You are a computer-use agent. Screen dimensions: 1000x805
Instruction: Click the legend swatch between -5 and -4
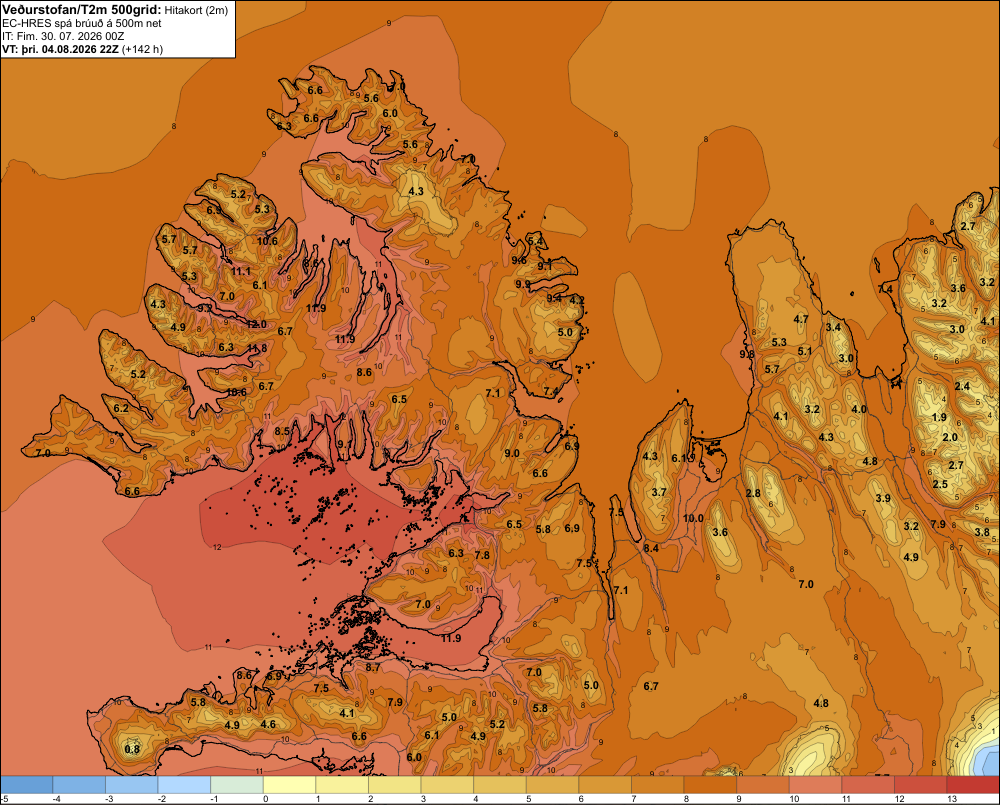click(x=27, y=785)
